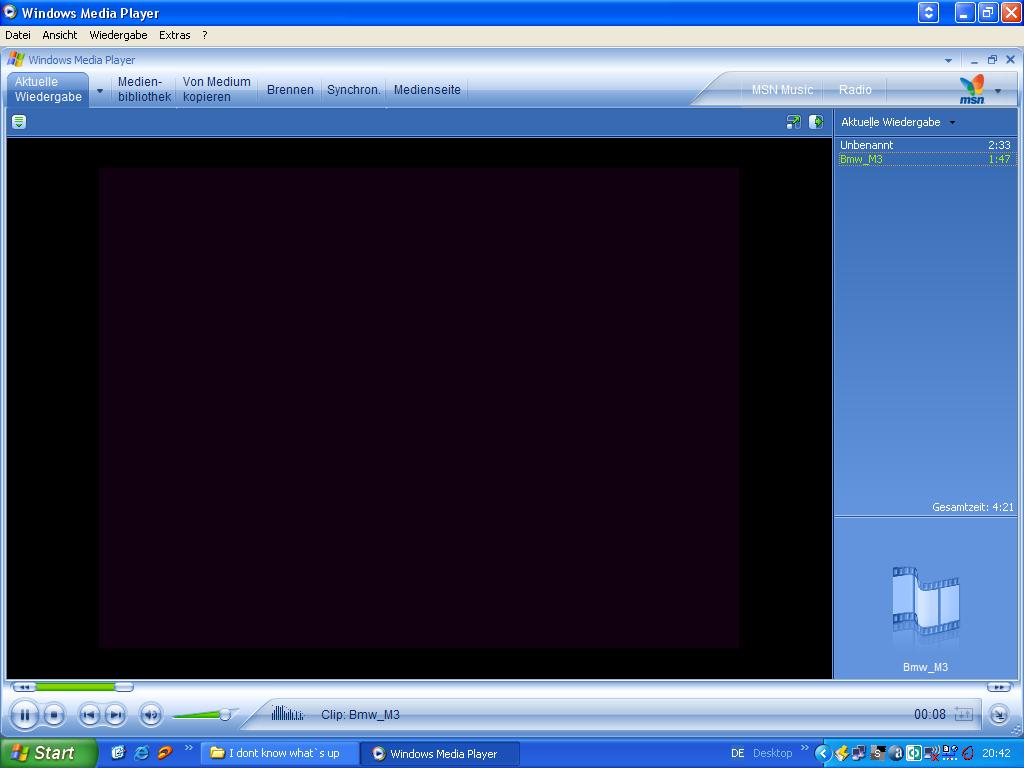Open the Radio service tab
The image size is (1024, 768).
pyautogui.click(x=855, y=90)
